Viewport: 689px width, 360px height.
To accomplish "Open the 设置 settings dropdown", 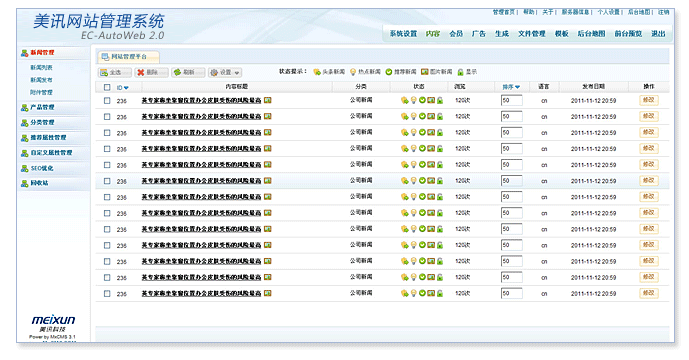I will (x=225, y=73).
